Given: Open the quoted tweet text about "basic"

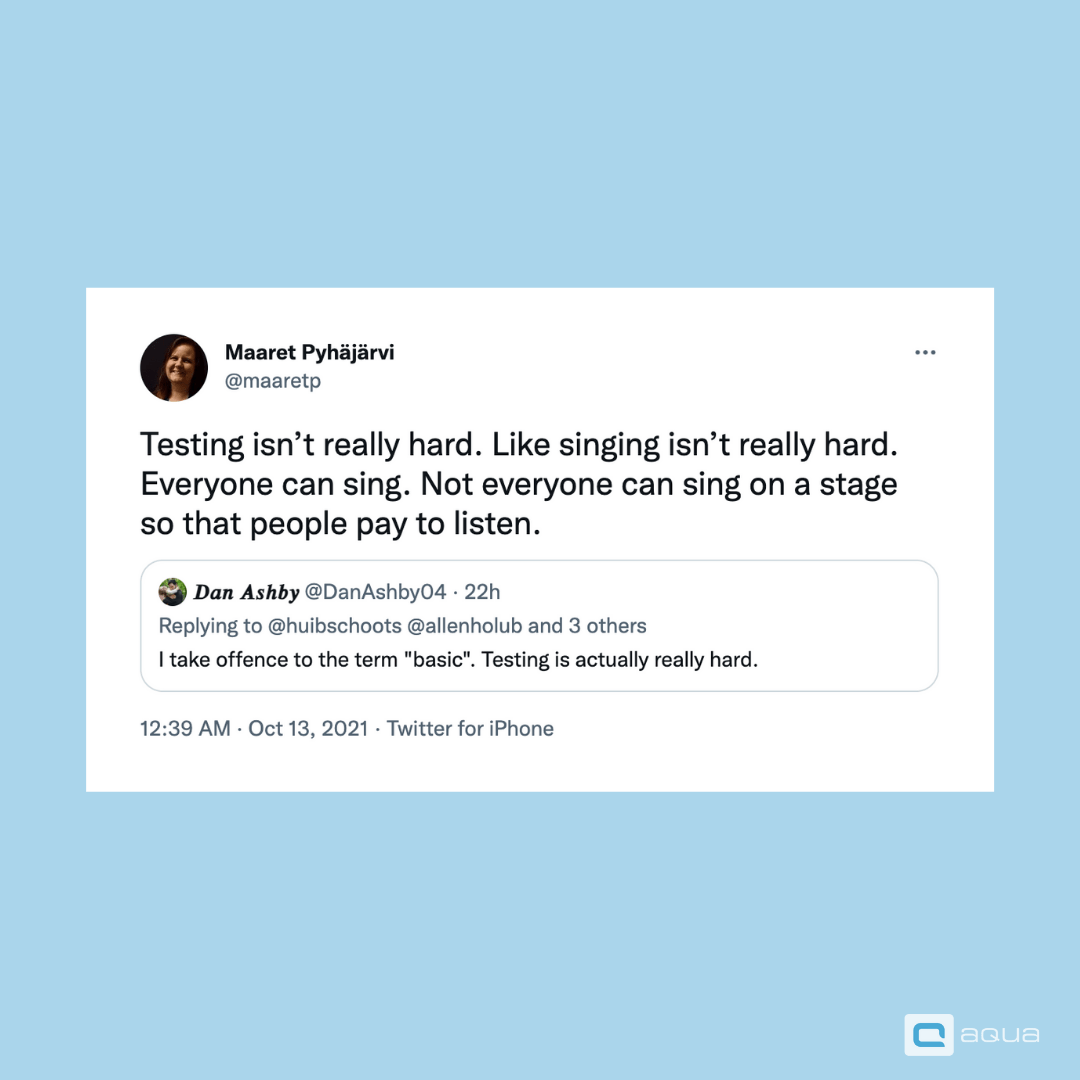Looking at the screenshot, I should 458,660.
